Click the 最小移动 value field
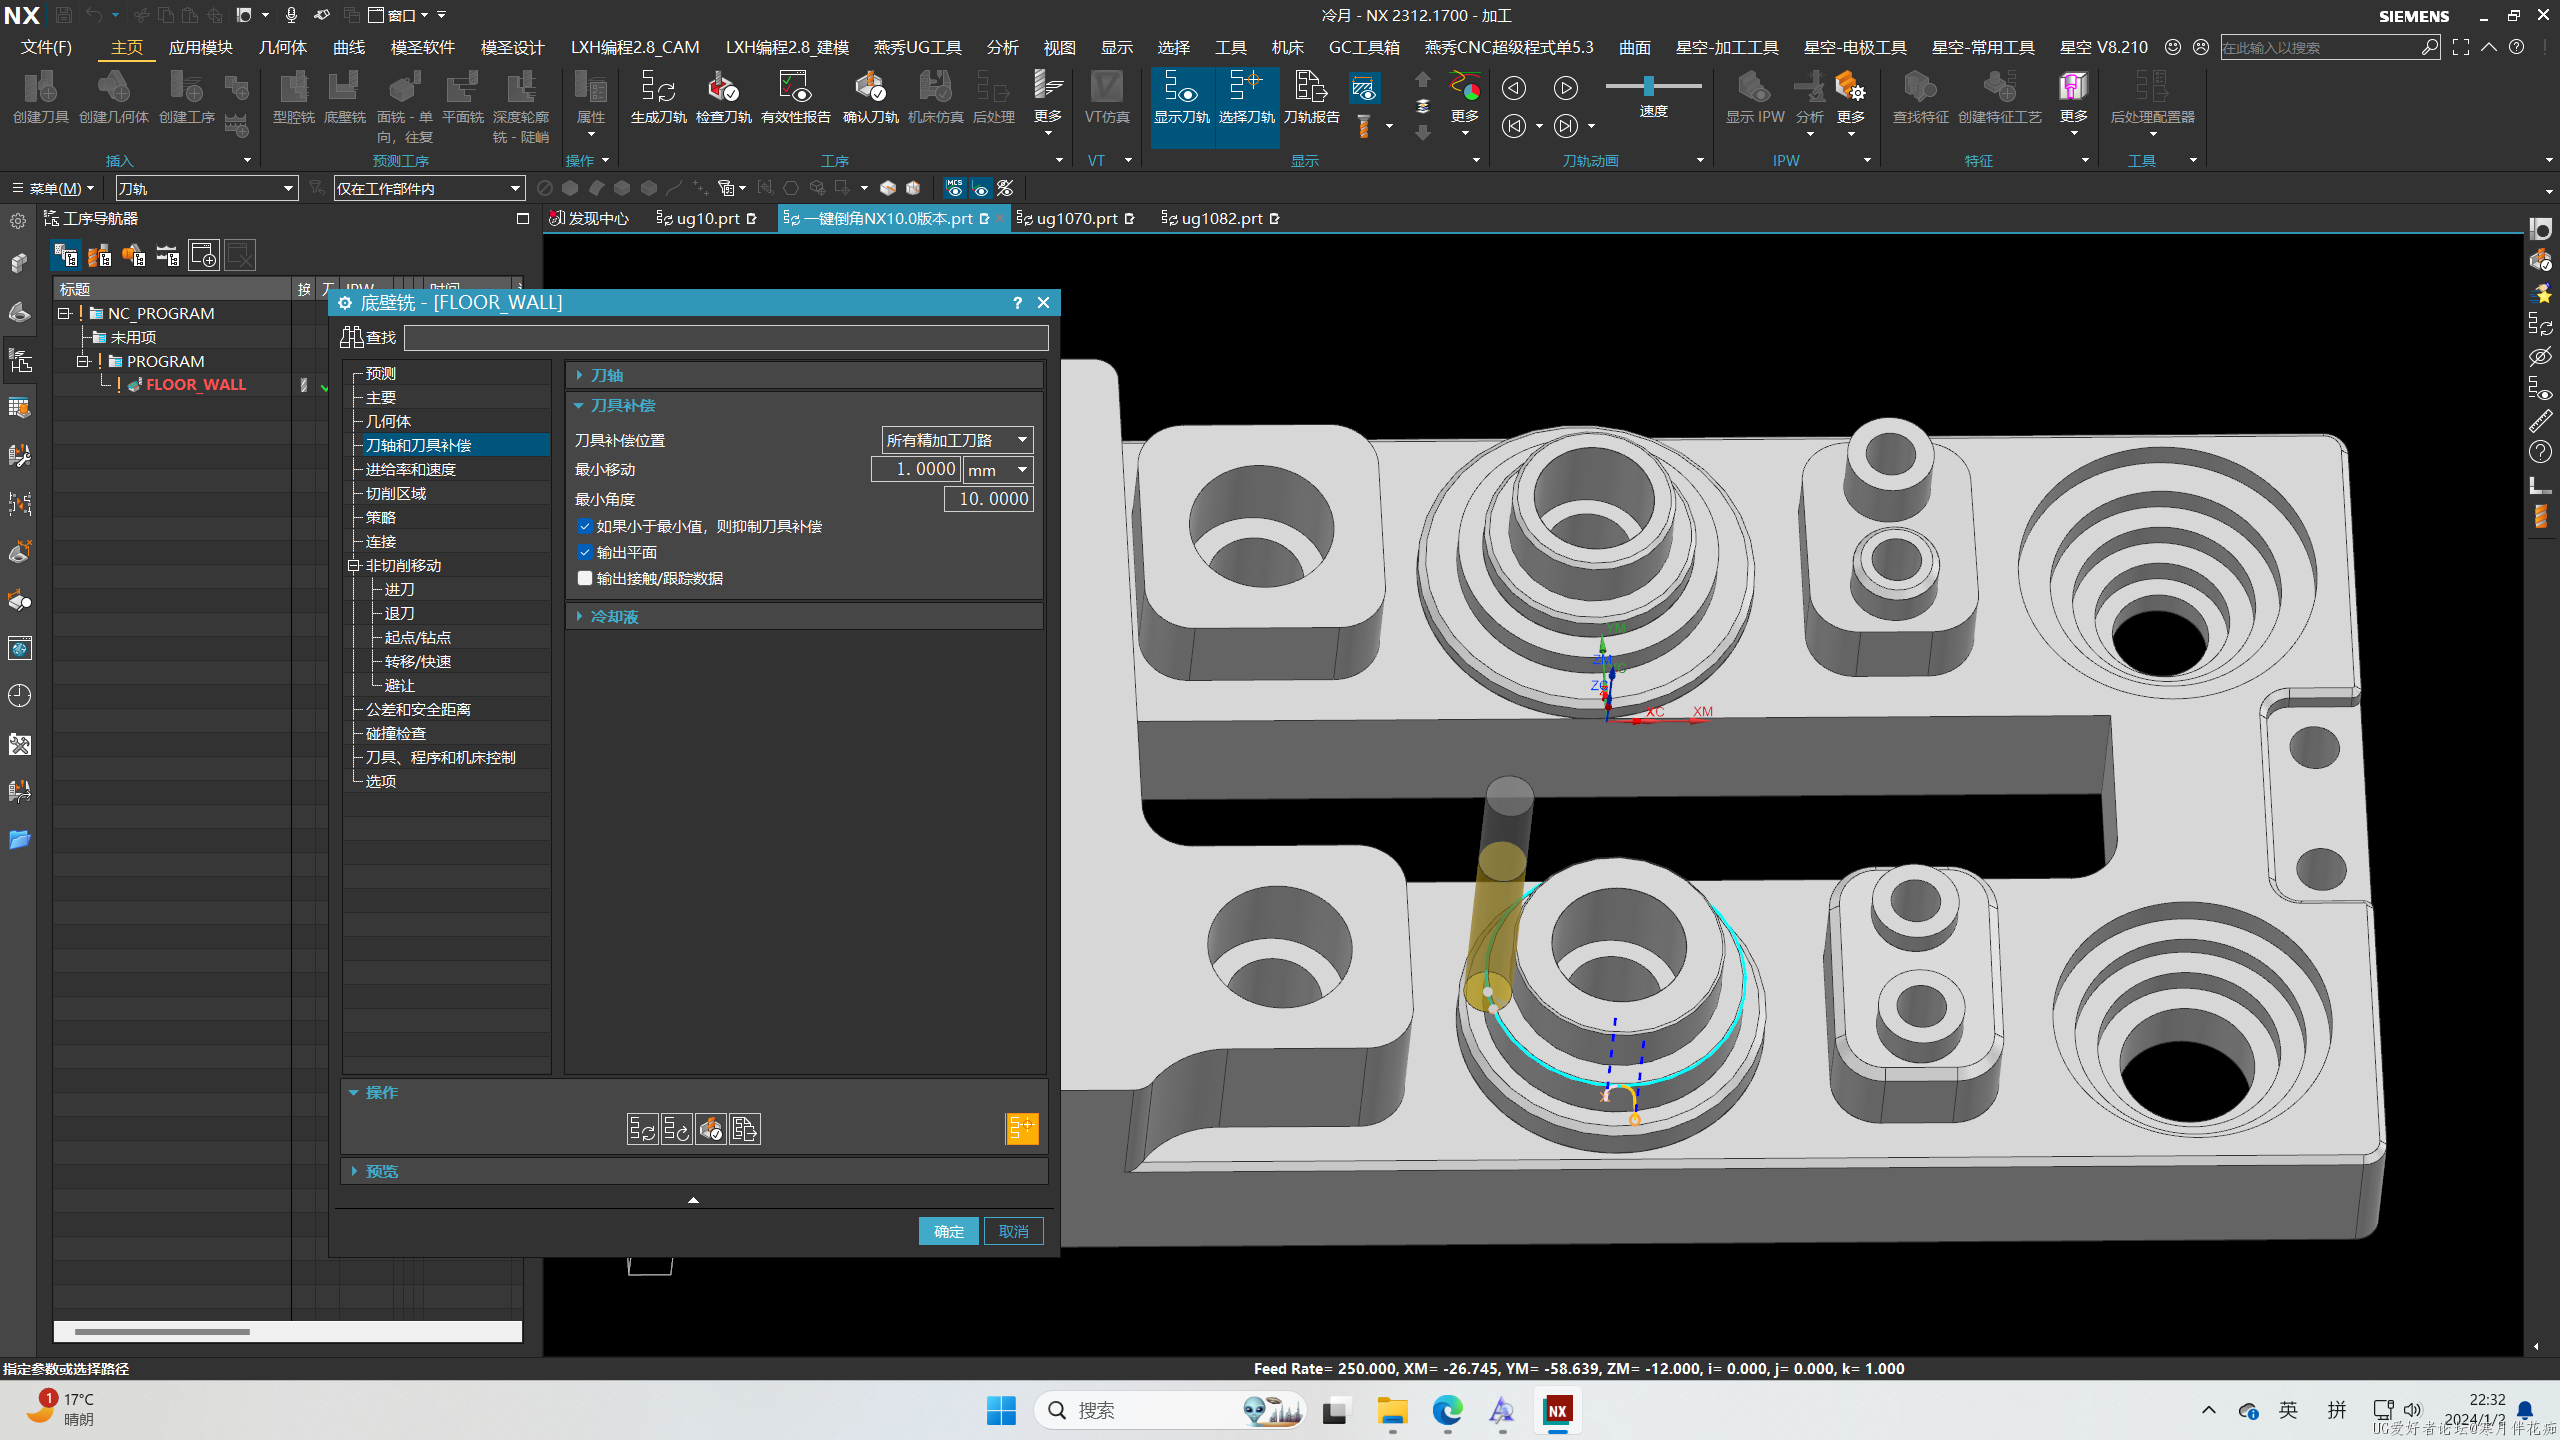Image resolution: width=2560 pixels, height=1440 pixels. pos(916,470)
